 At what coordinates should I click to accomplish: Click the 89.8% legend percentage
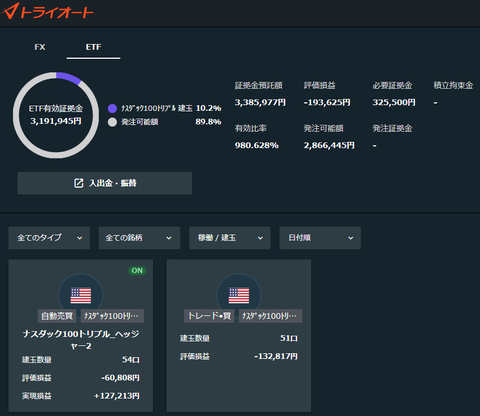208,122
